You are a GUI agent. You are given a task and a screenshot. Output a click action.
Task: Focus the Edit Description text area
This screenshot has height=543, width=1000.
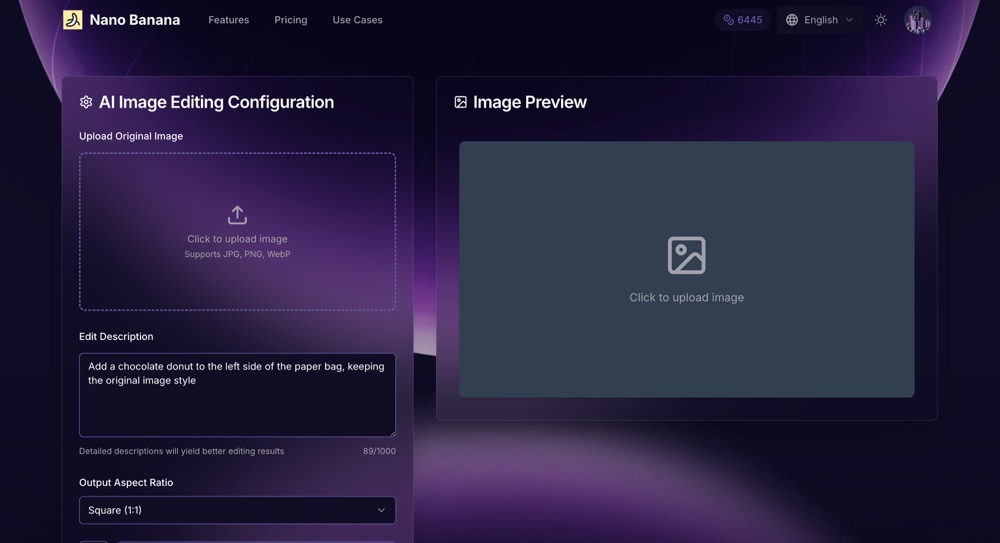pos(237,395)
